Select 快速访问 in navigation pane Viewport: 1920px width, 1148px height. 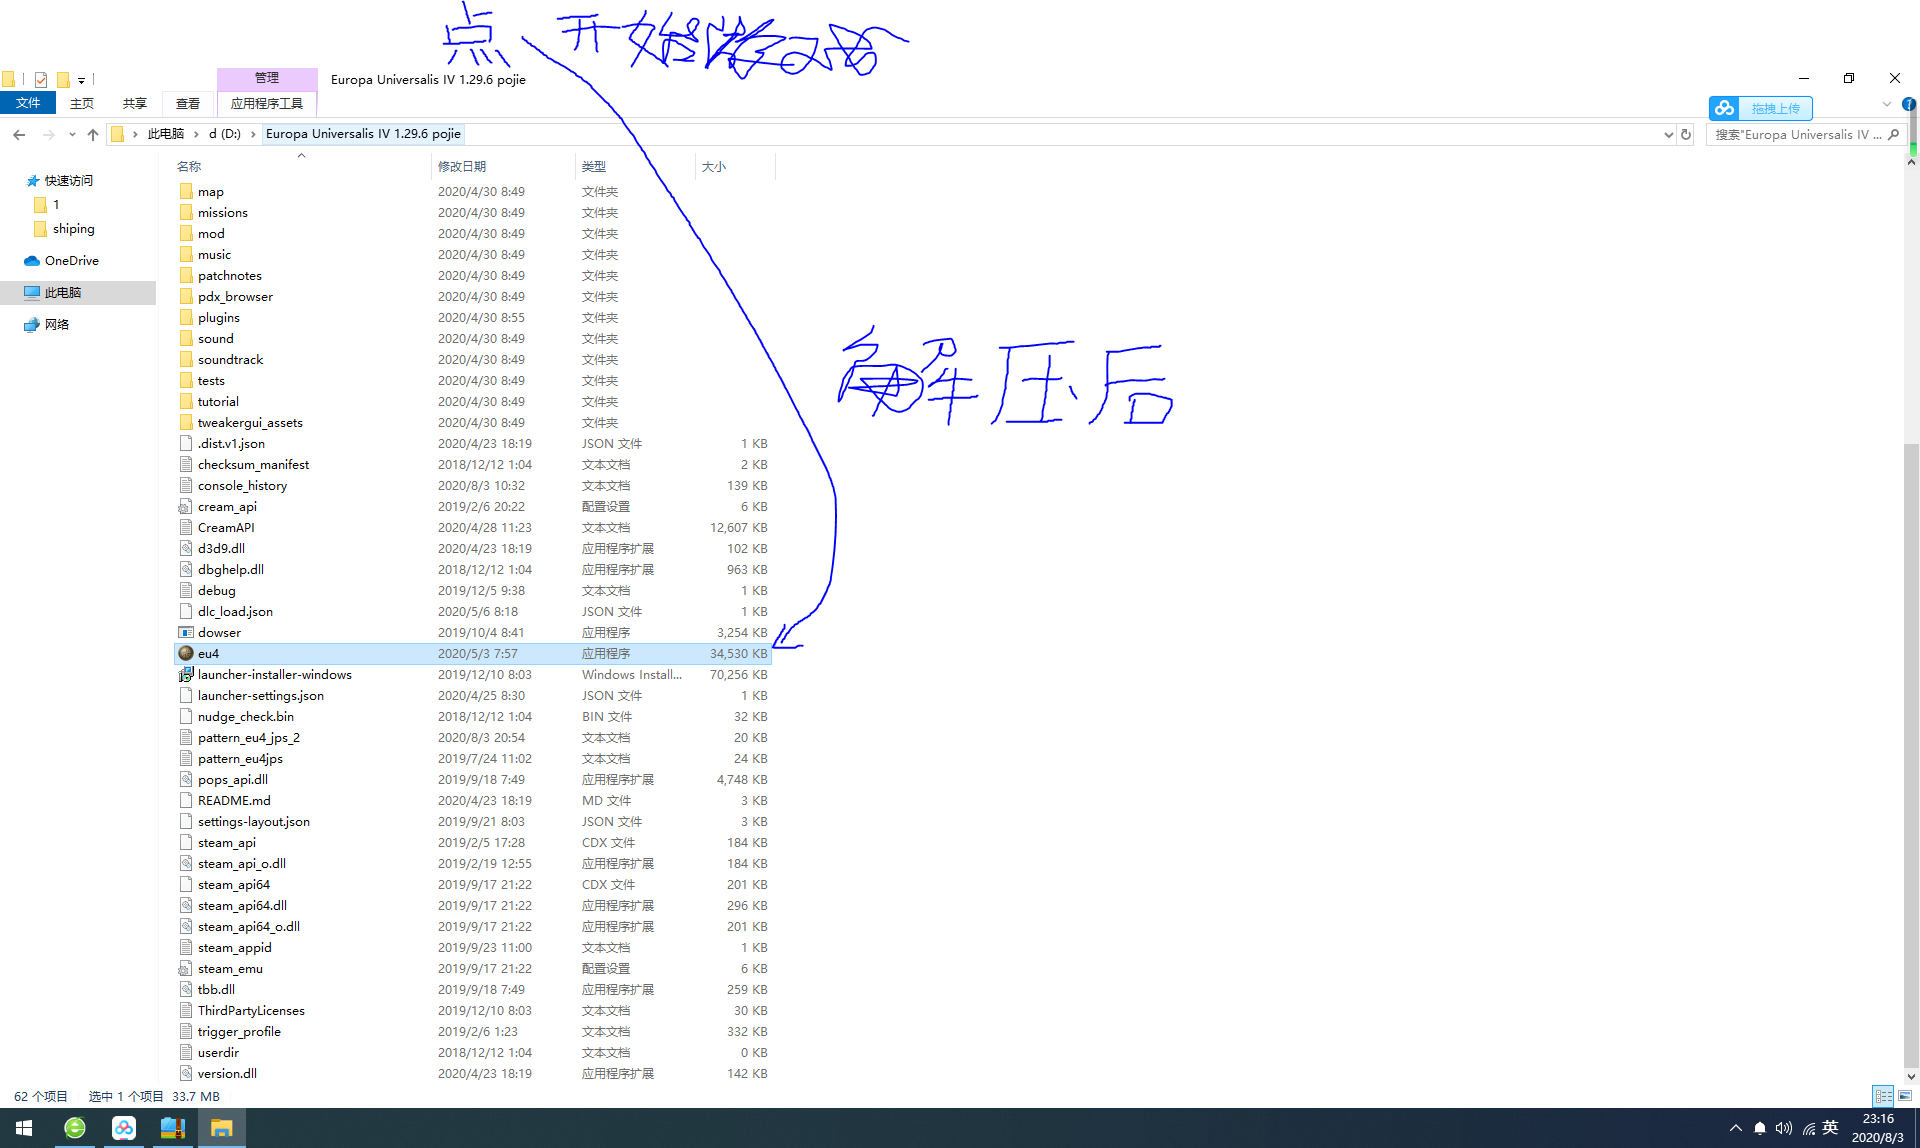pyautogui.click(x=69, y=181)
